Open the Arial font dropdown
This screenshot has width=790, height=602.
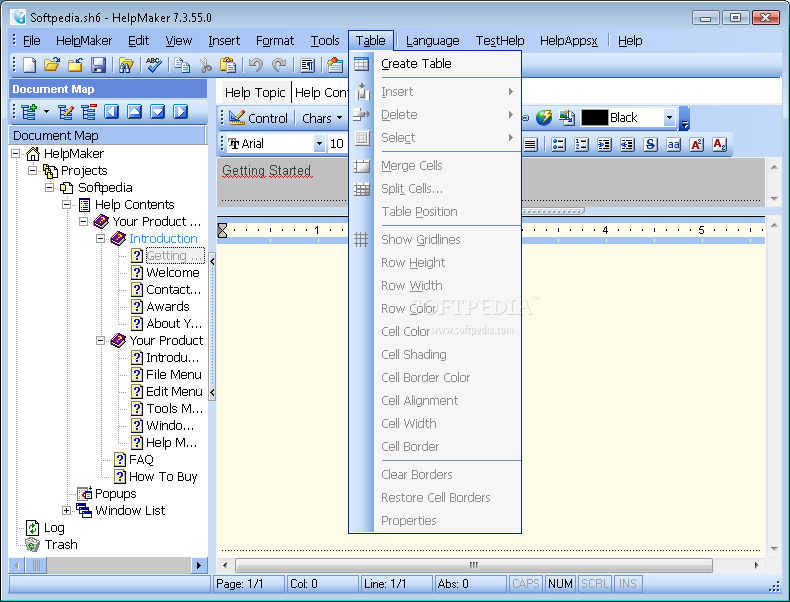pyautogui.click(x=319, y=144)
